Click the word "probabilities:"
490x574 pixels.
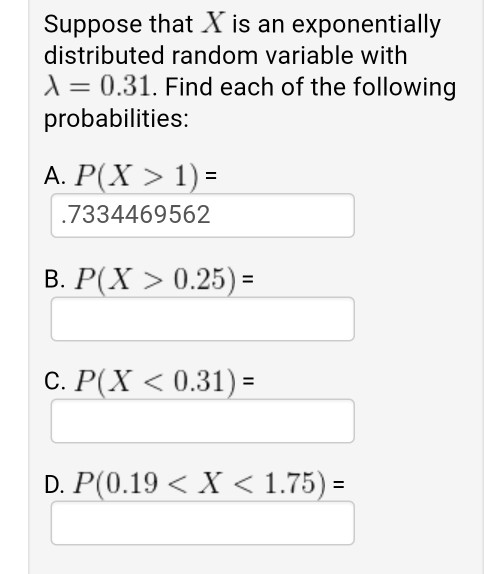(116, 119)
